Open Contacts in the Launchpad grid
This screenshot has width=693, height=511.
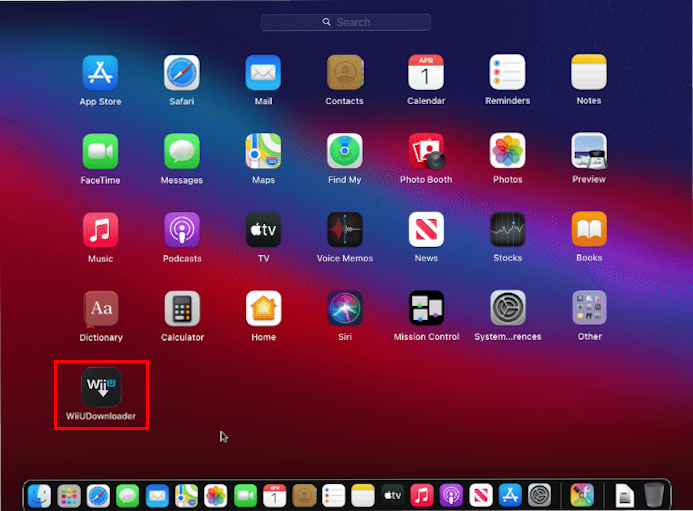[345, 73]
